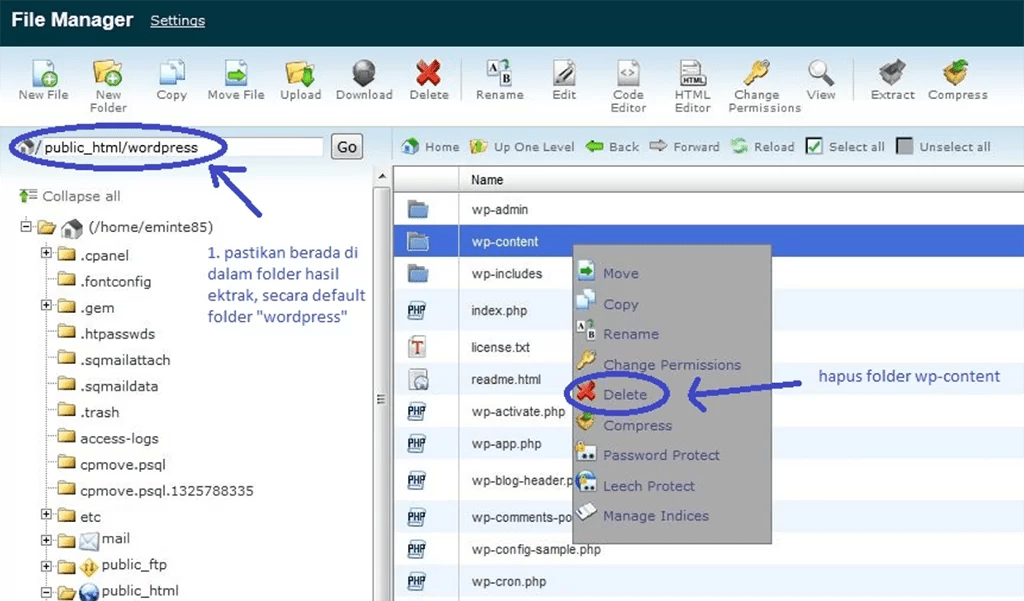The height and width of the screenshot is (601, 1024).
Task: Choose Leech Protect from context menu
Action: coord(635,486)
